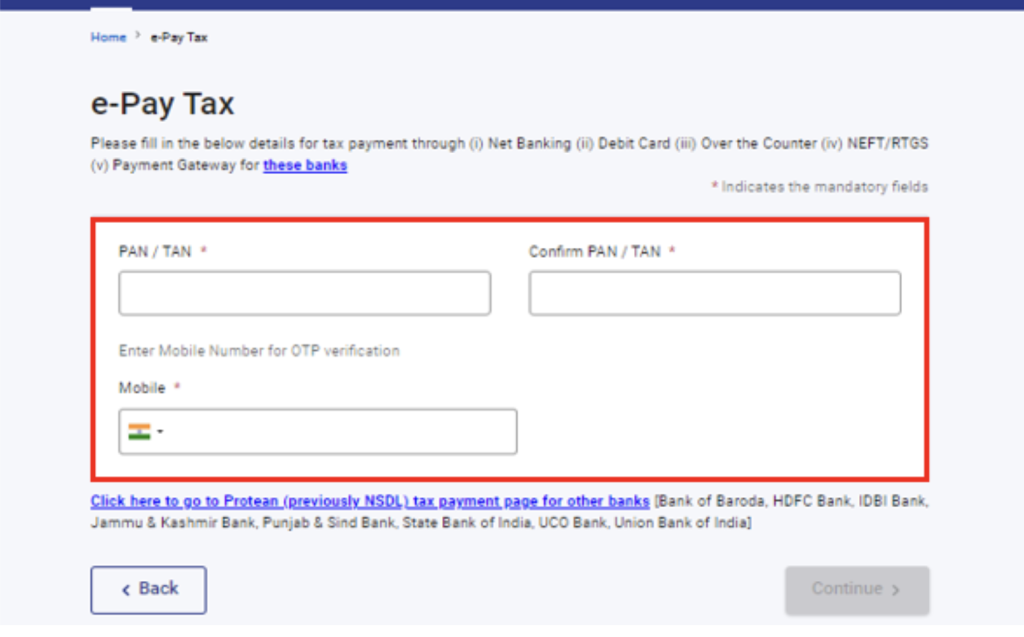Click the 'Mobile' field label
Screen dimensions: 1024x637
point(142,388)
